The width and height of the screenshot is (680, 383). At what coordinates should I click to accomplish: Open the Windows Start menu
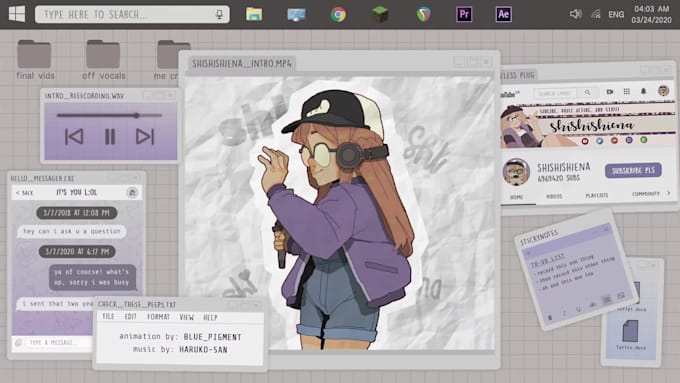16,14
